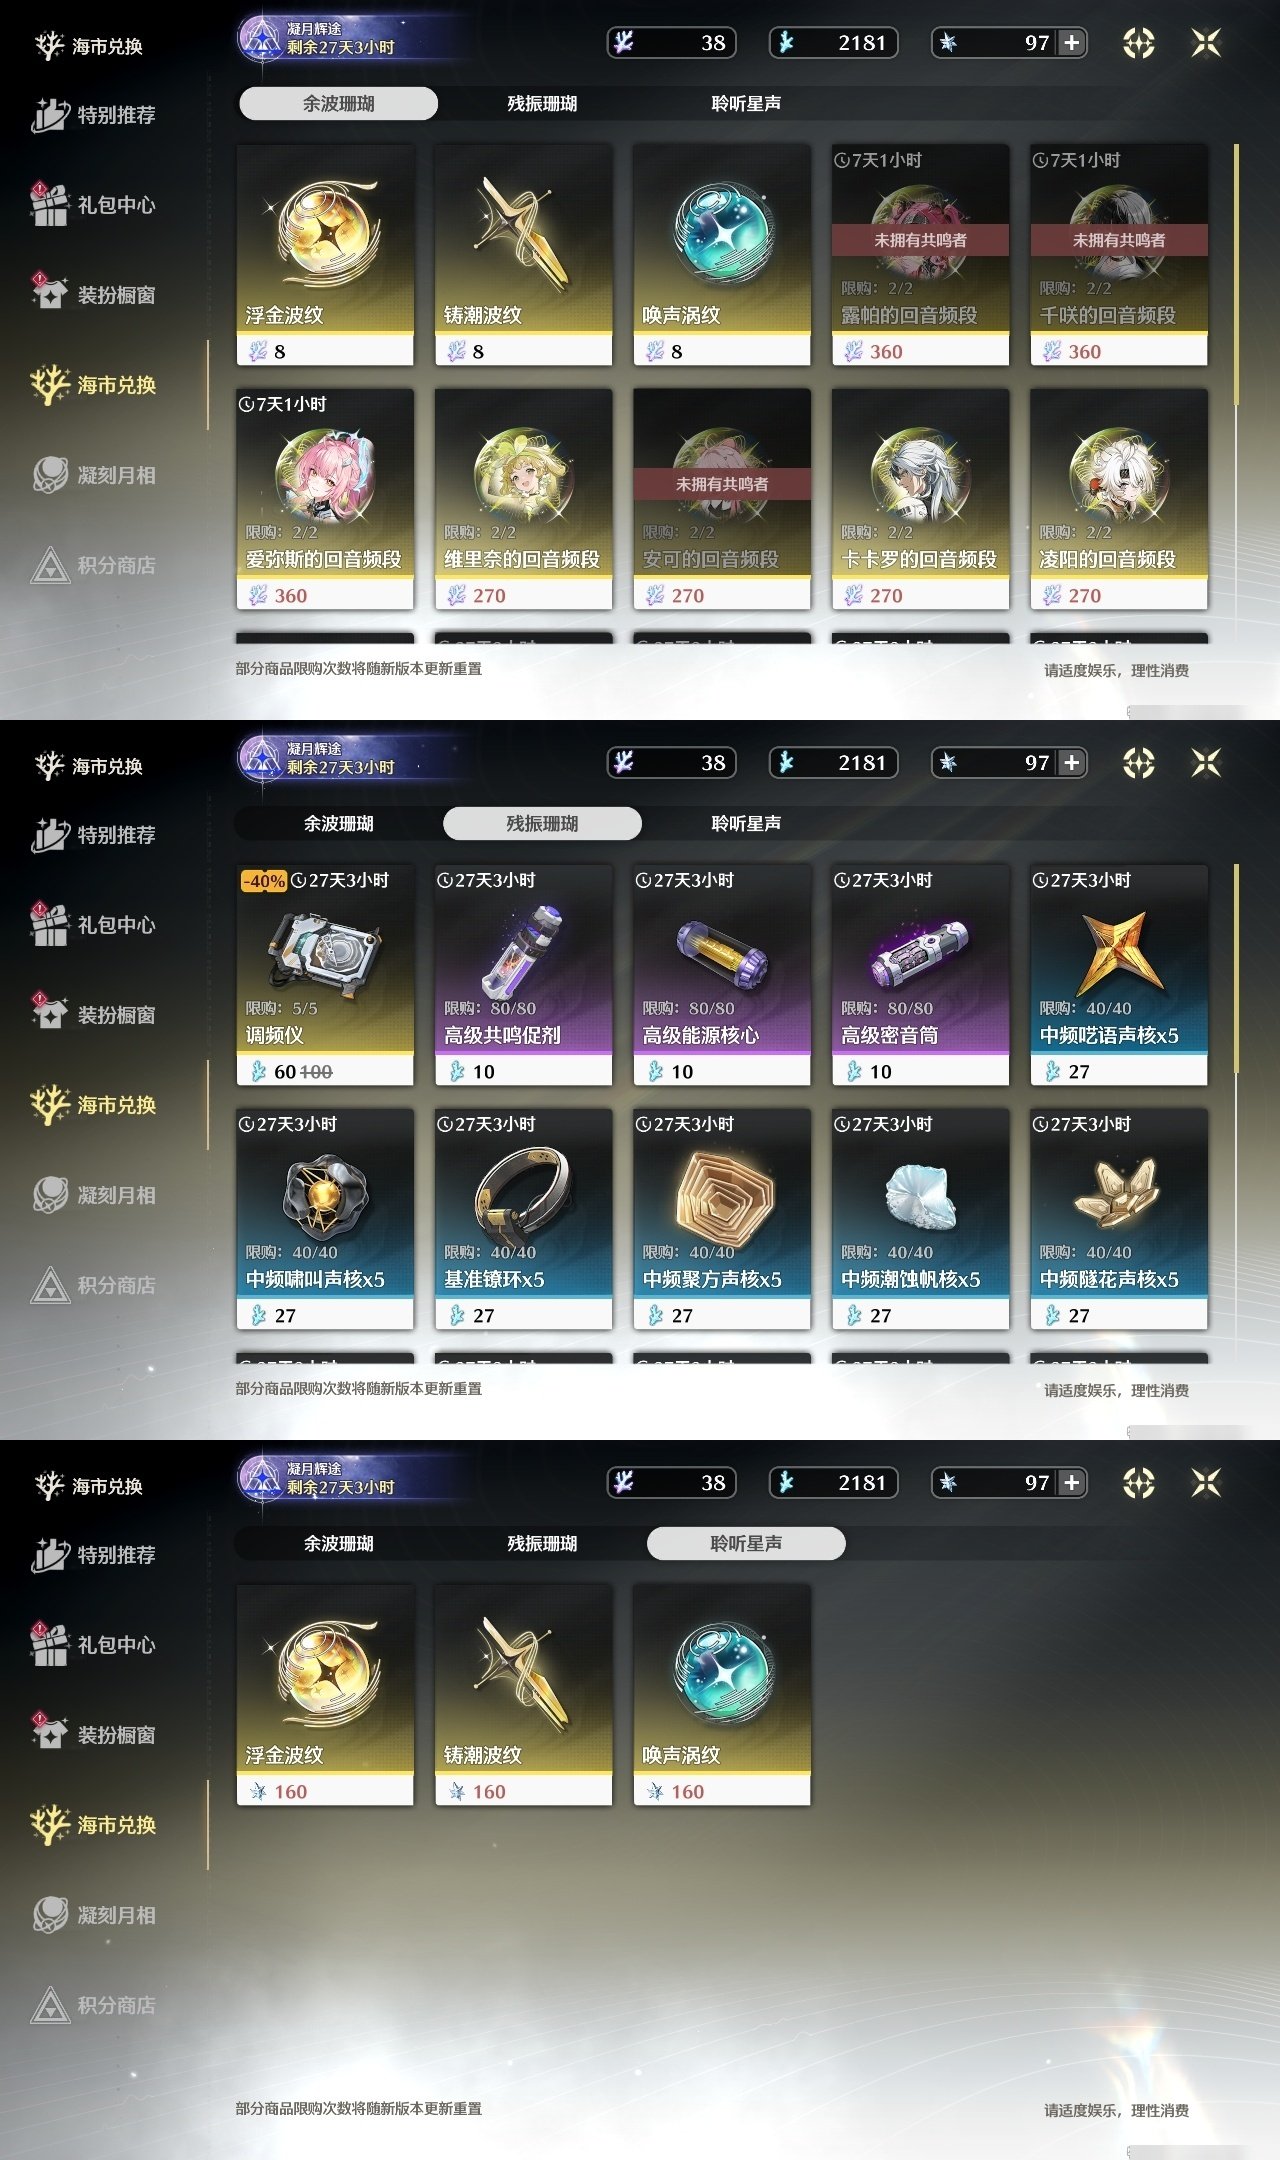1280x2160 pixels.
Task: Open the 高级密音筒 purple tube item
Action: click(x=920, y=975)
